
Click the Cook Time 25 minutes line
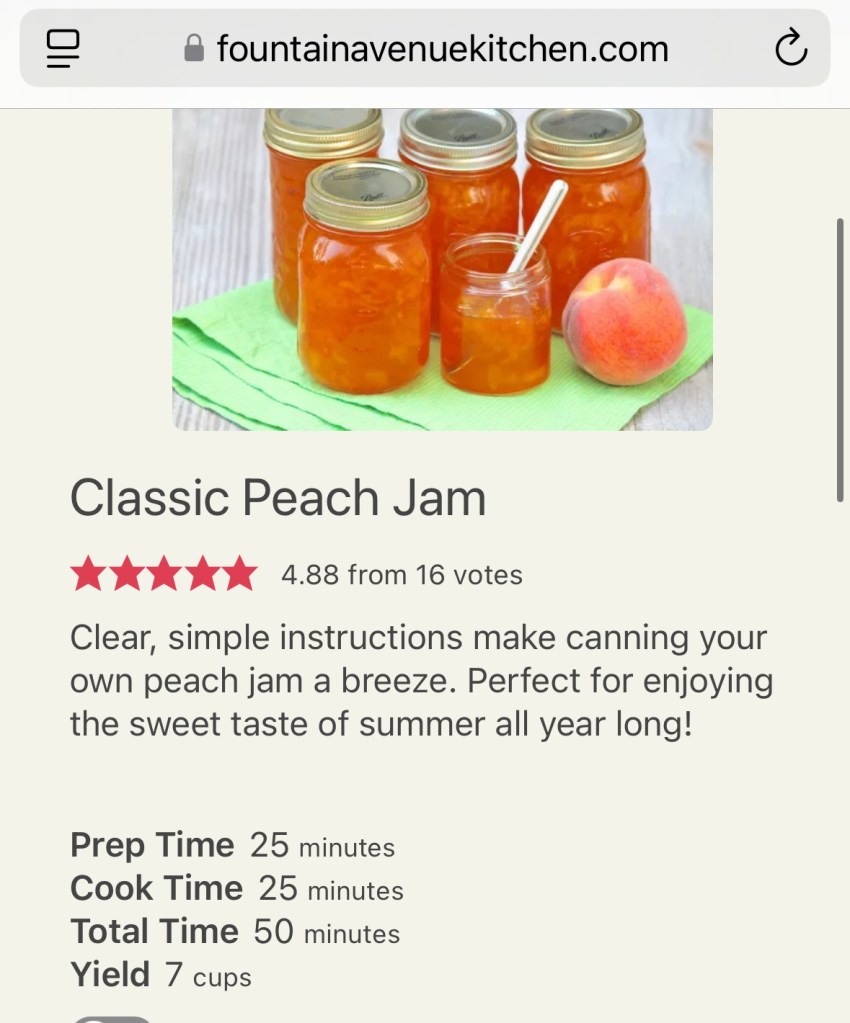pyautogui.click(x=237, y=889)
